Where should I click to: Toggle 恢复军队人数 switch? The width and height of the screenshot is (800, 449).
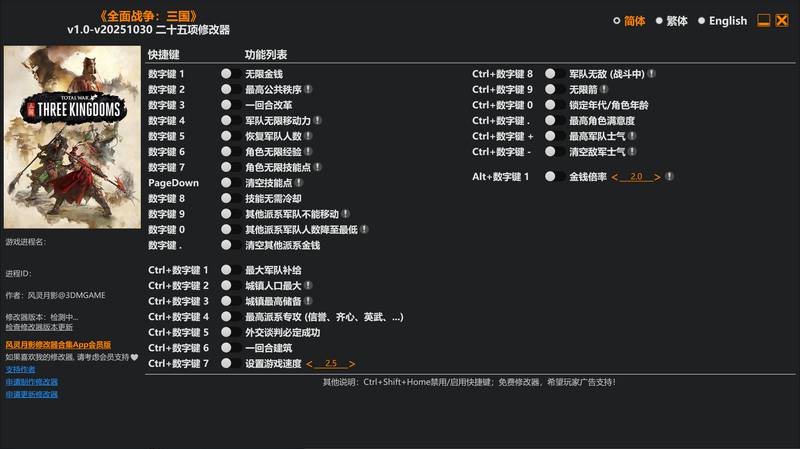231,136
